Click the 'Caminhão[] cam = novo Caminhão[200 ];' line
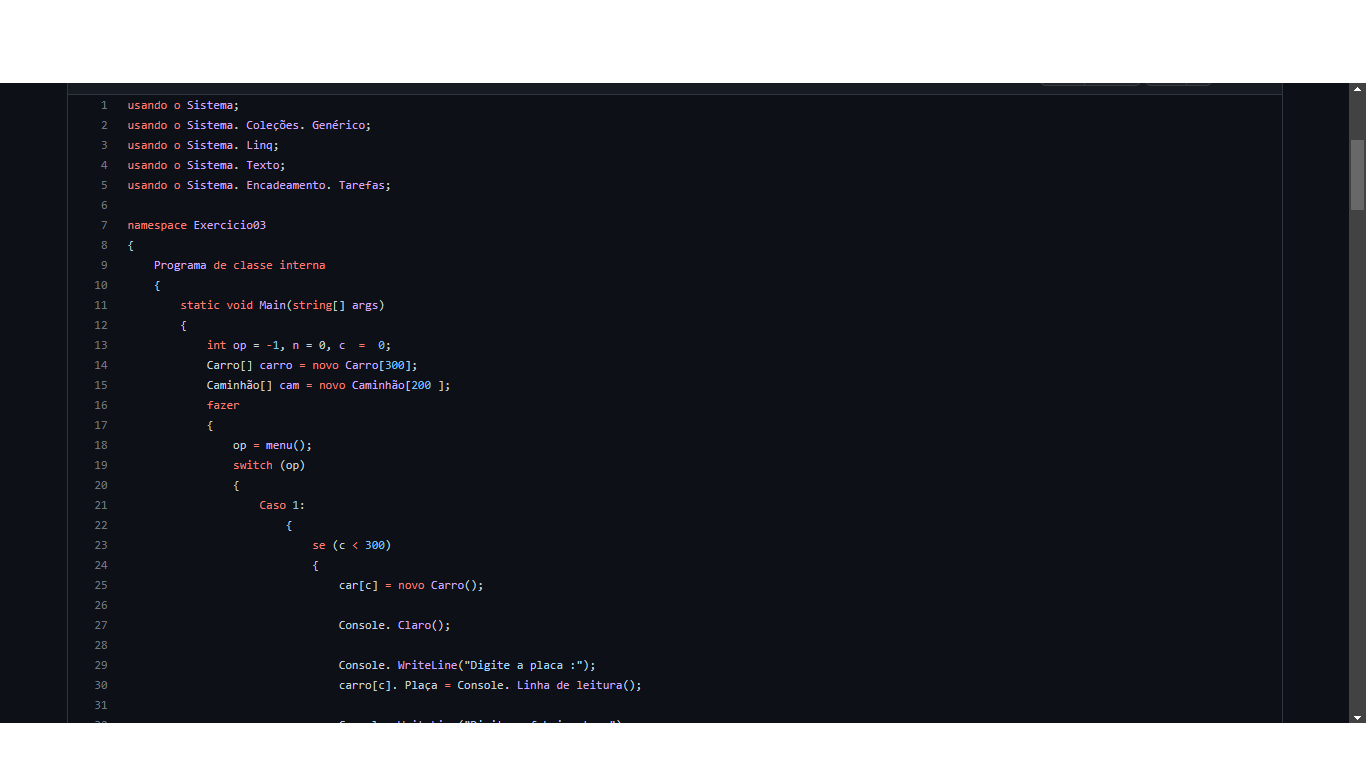This screenshot has width=1366, height=768. point(329,385)
